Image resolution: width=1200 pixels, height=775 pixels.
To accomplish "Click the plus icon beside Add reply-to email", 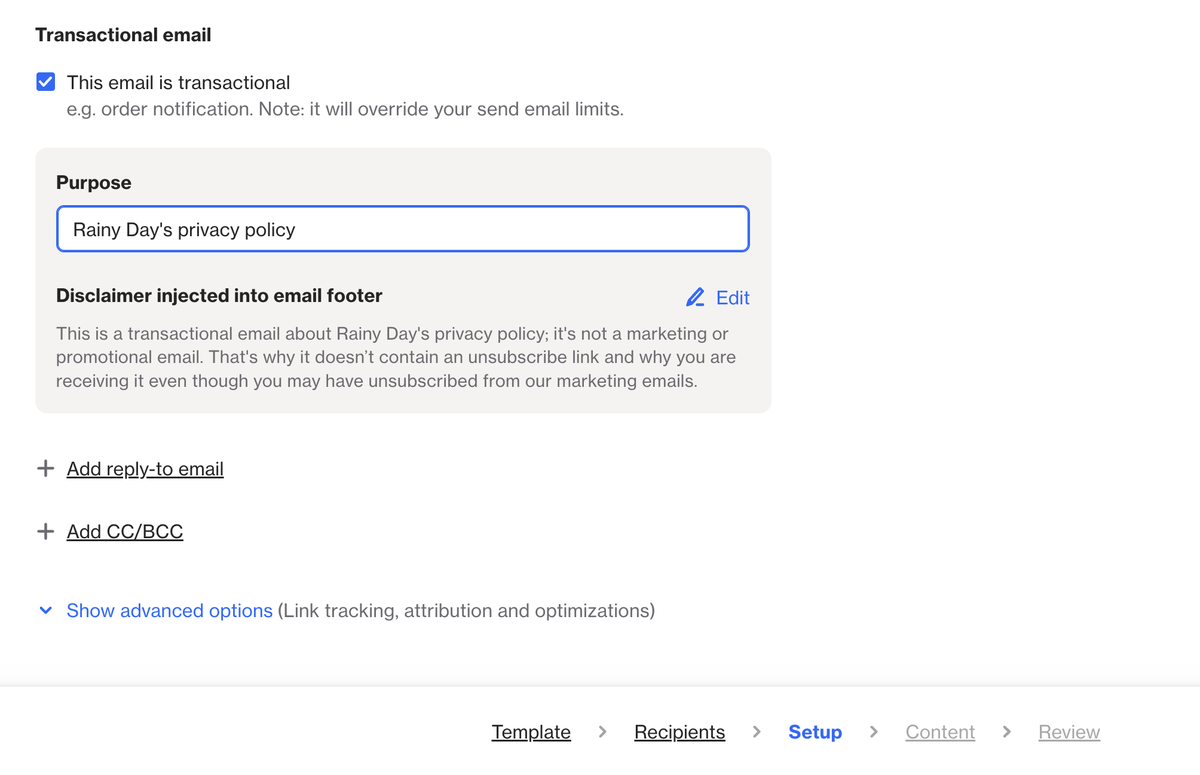I will click(45, 468).
